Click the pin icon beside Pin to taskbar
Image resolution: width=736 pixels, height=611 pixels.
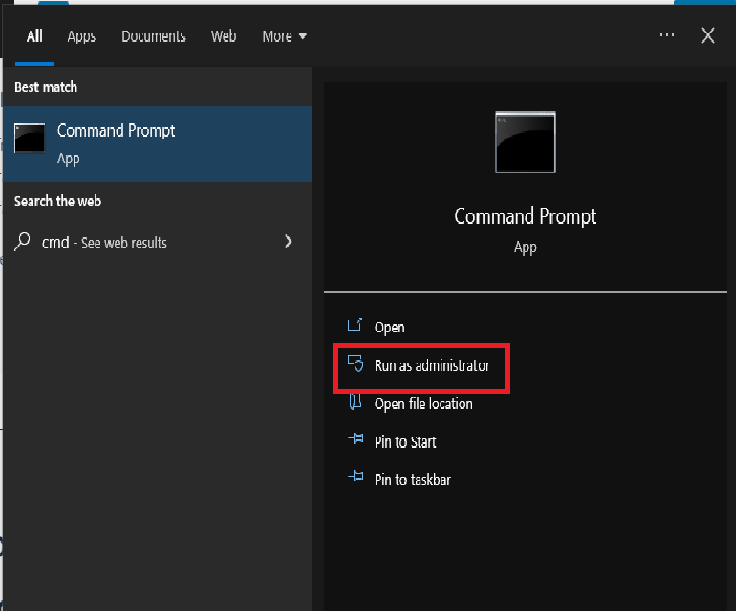[354, 479]
